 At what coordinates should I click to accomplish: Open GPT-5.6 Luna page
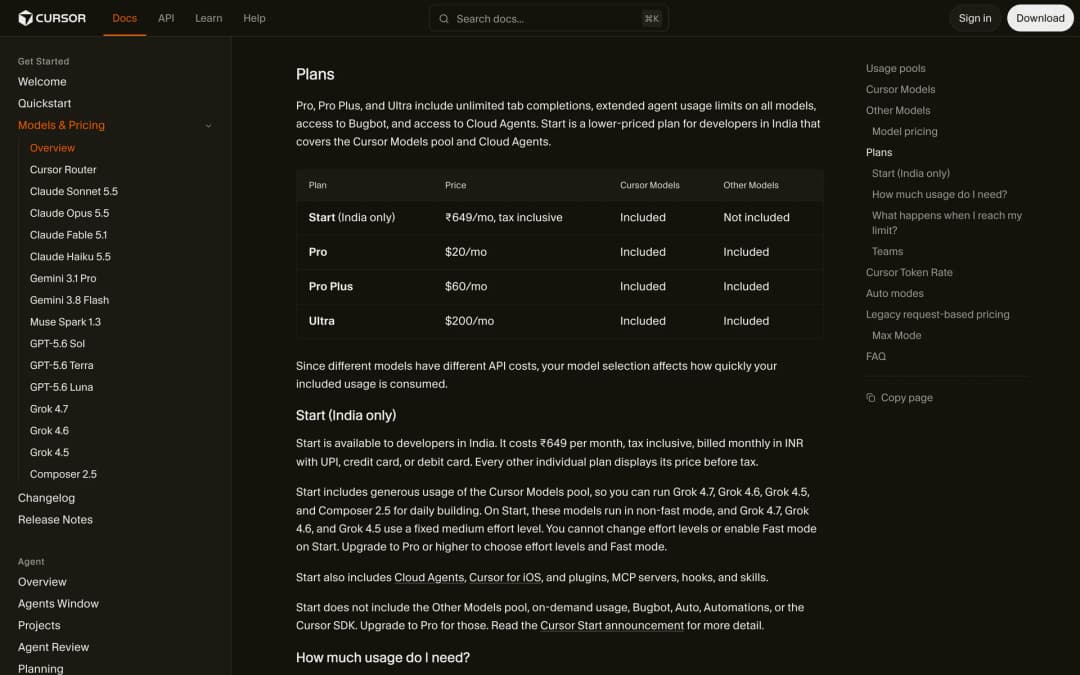tap(61, 387)
